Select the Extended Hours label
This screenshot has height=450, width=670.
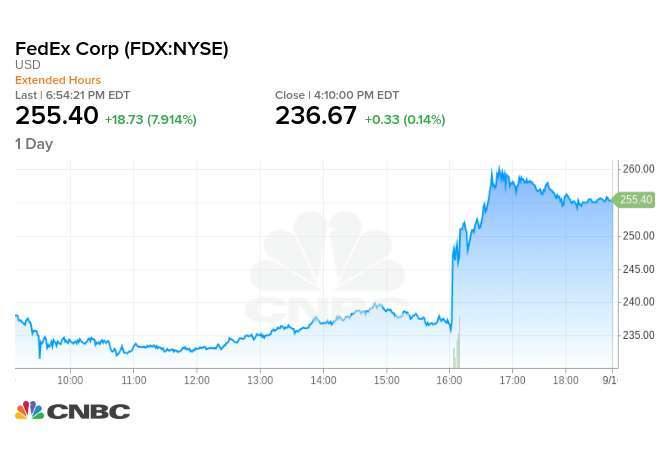(x=58, y=80)
